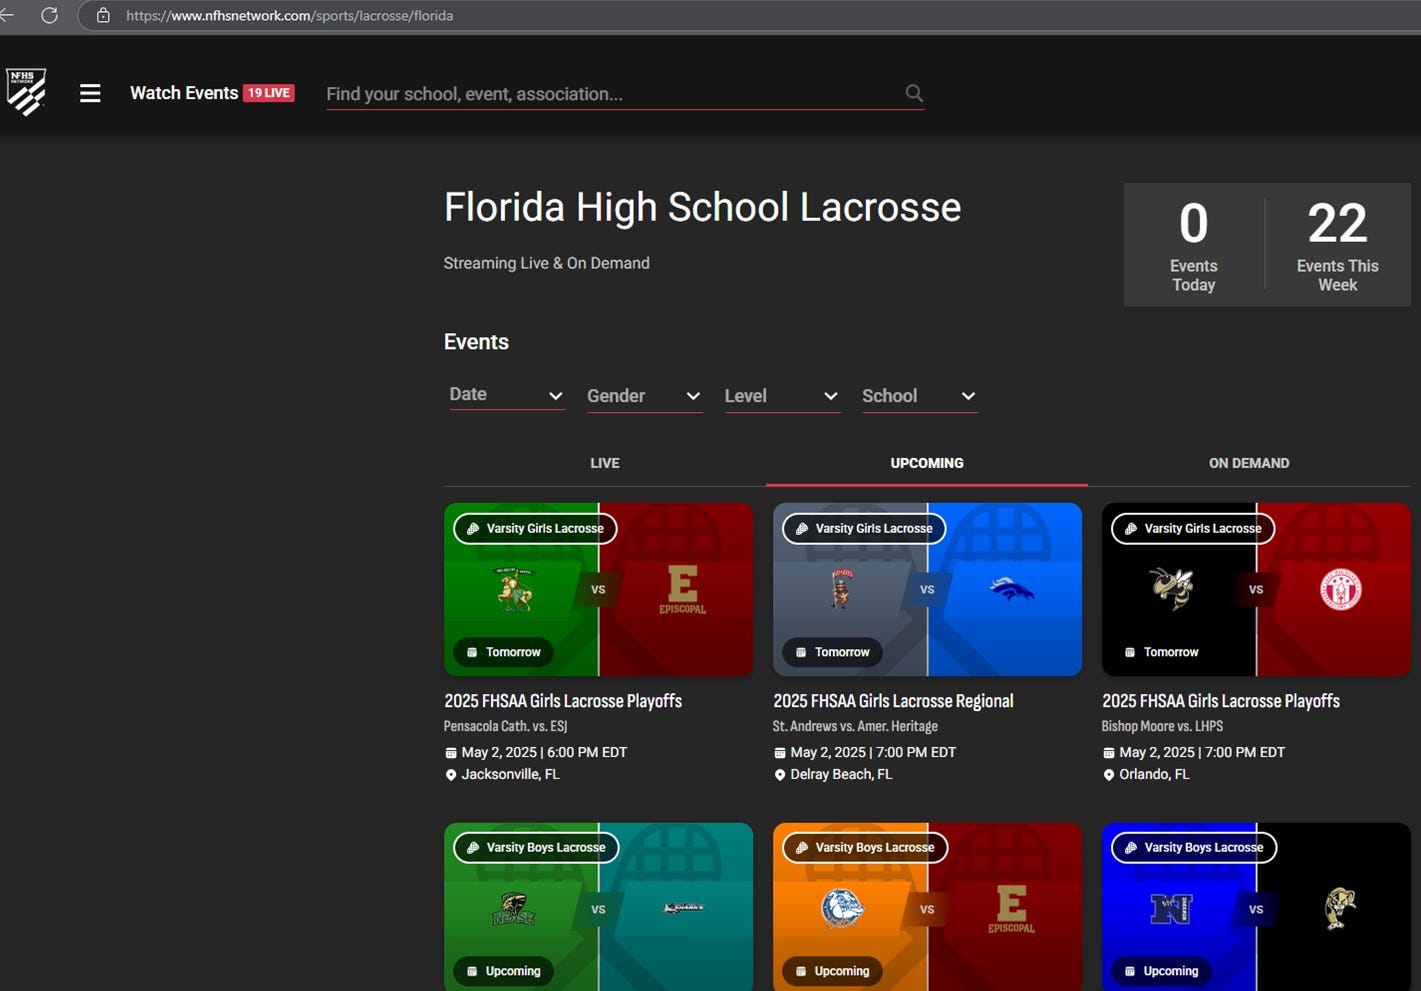
Task: Click the bulldog team logo in the orange card
Action: [842, 908]
